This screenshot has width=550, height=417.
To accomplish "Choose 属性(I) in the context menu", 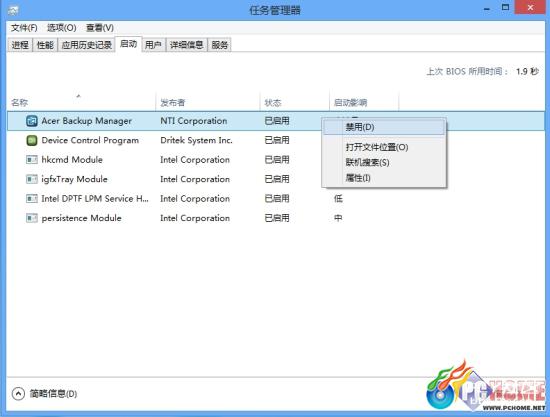I will [384, 178].
